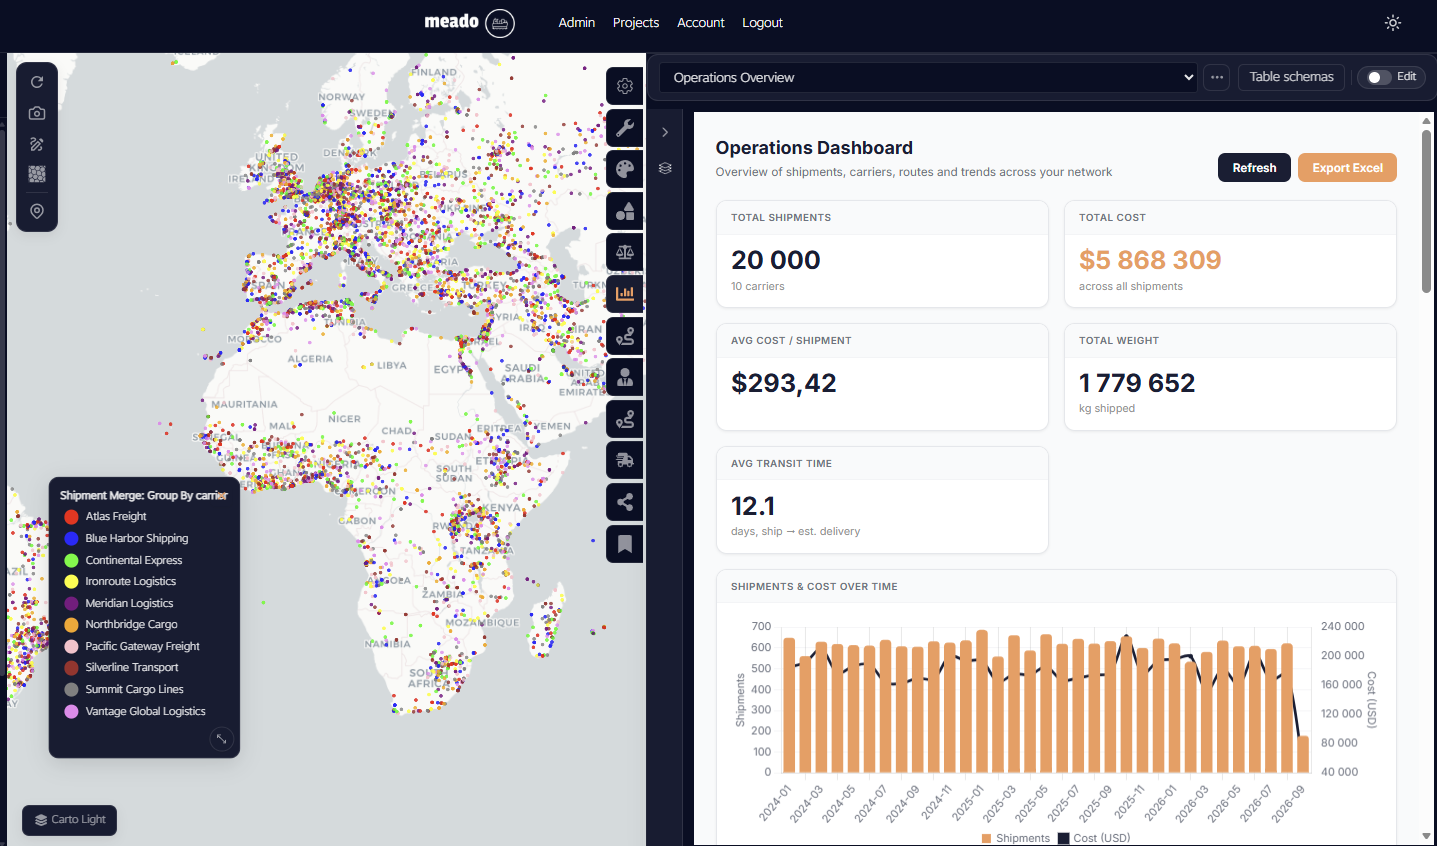Click the Refresh button
The image size is (1437, 846).
point(1254,168)
